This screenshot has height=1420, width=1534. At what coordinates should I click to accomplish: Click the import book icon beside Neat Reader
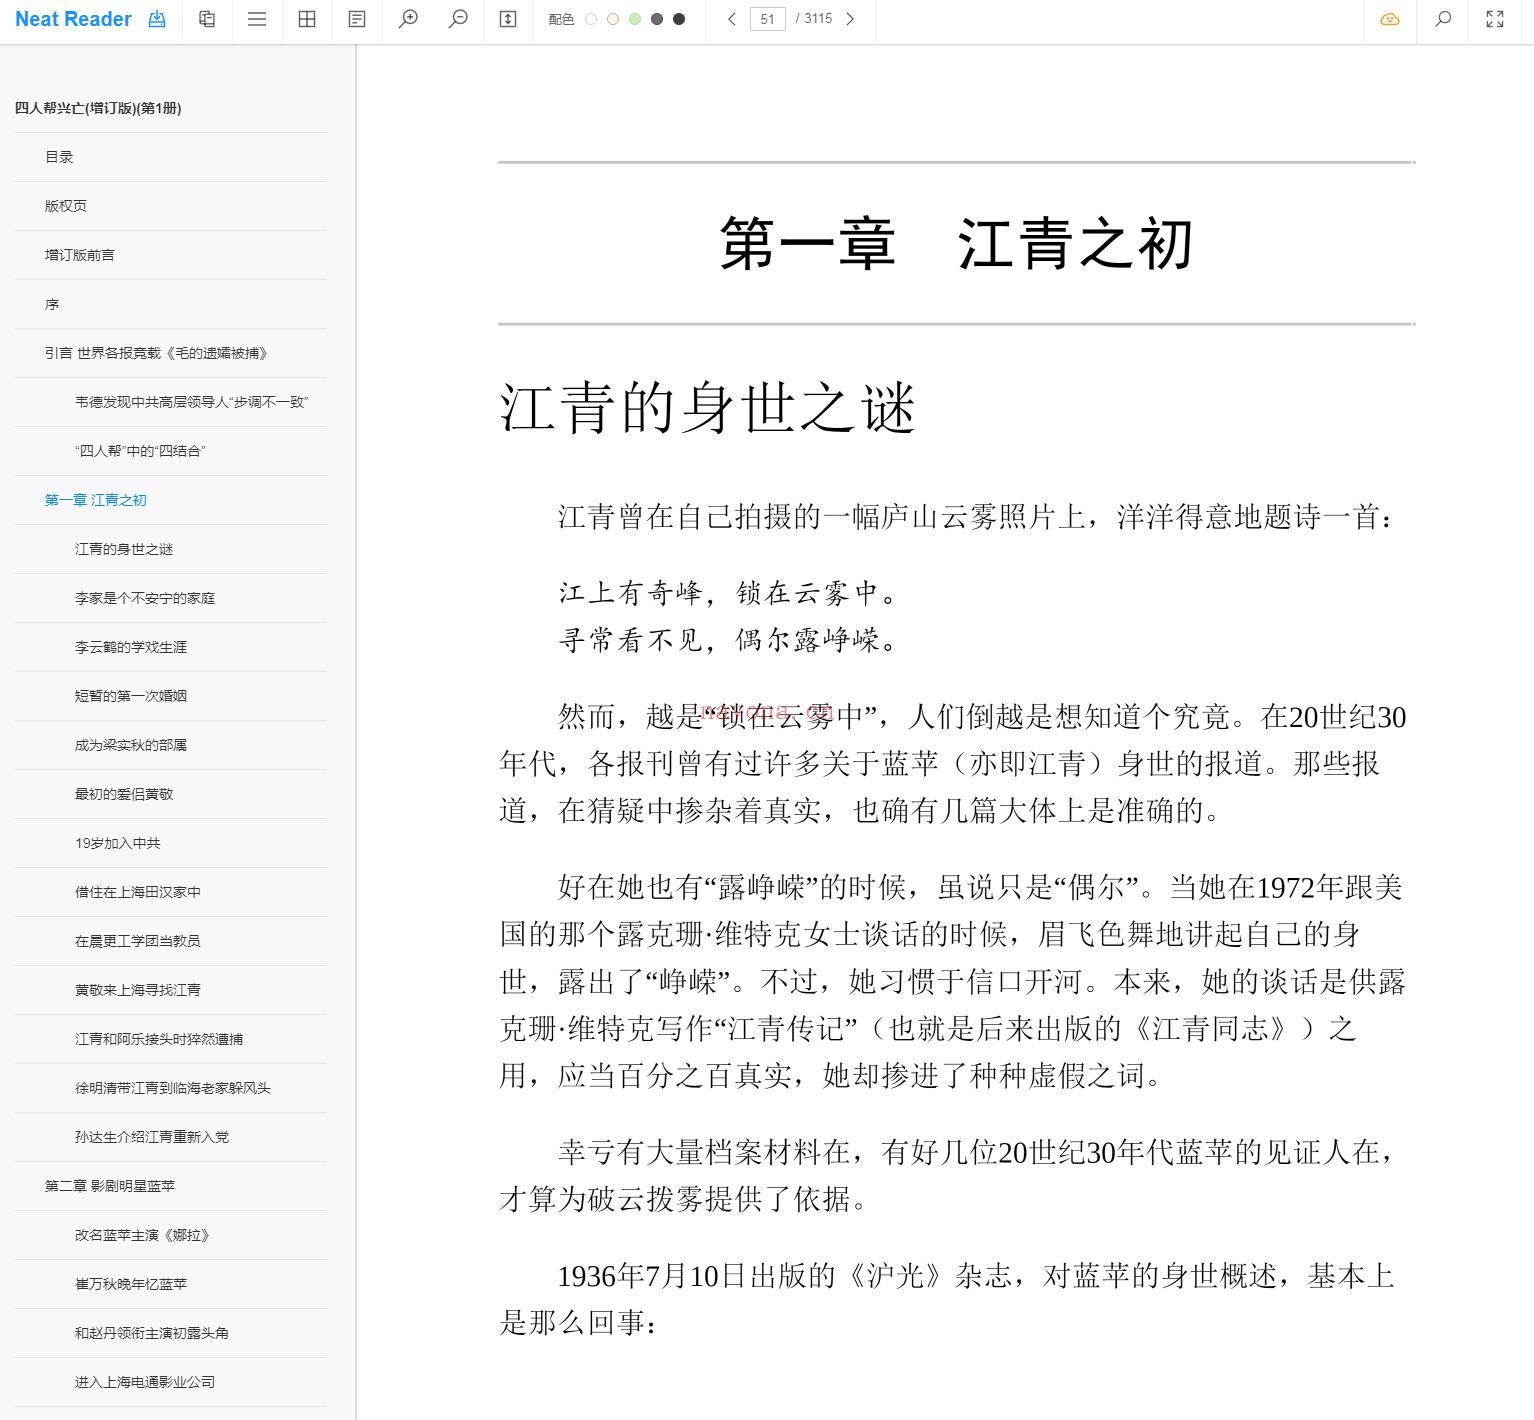157,19
